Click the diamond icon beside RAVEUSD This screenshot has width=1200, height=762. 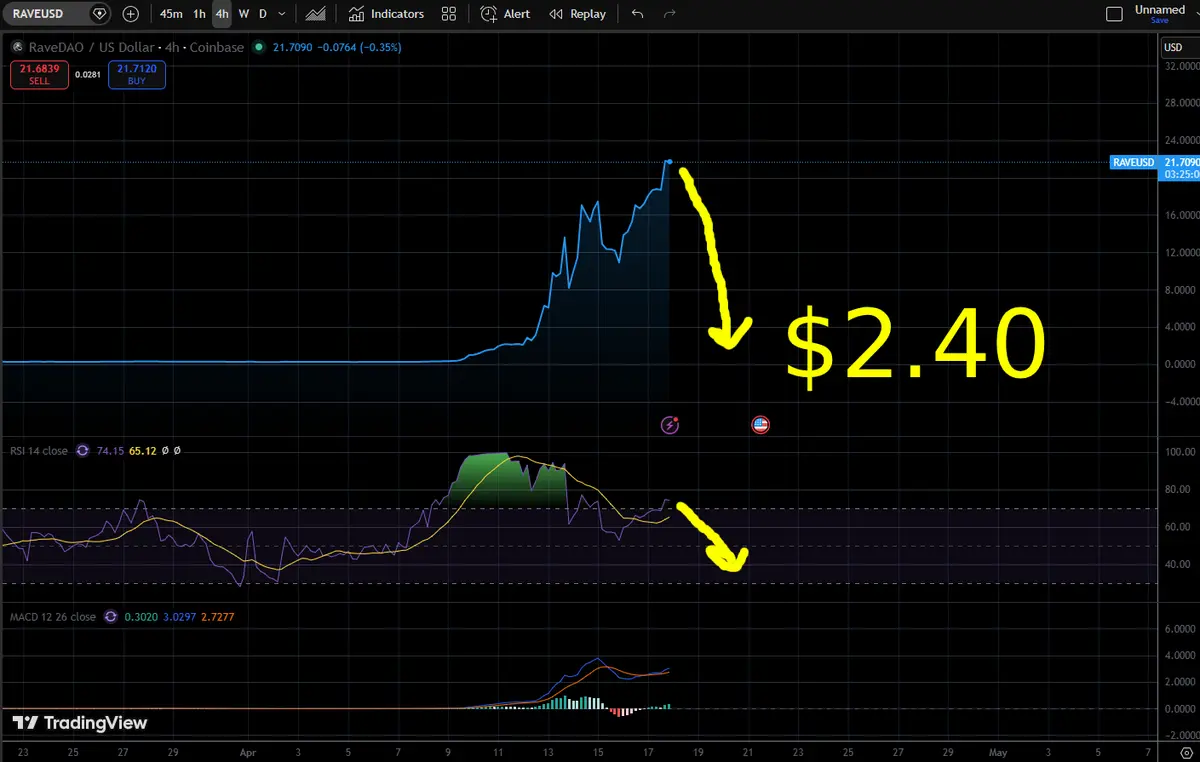(98, 14)
